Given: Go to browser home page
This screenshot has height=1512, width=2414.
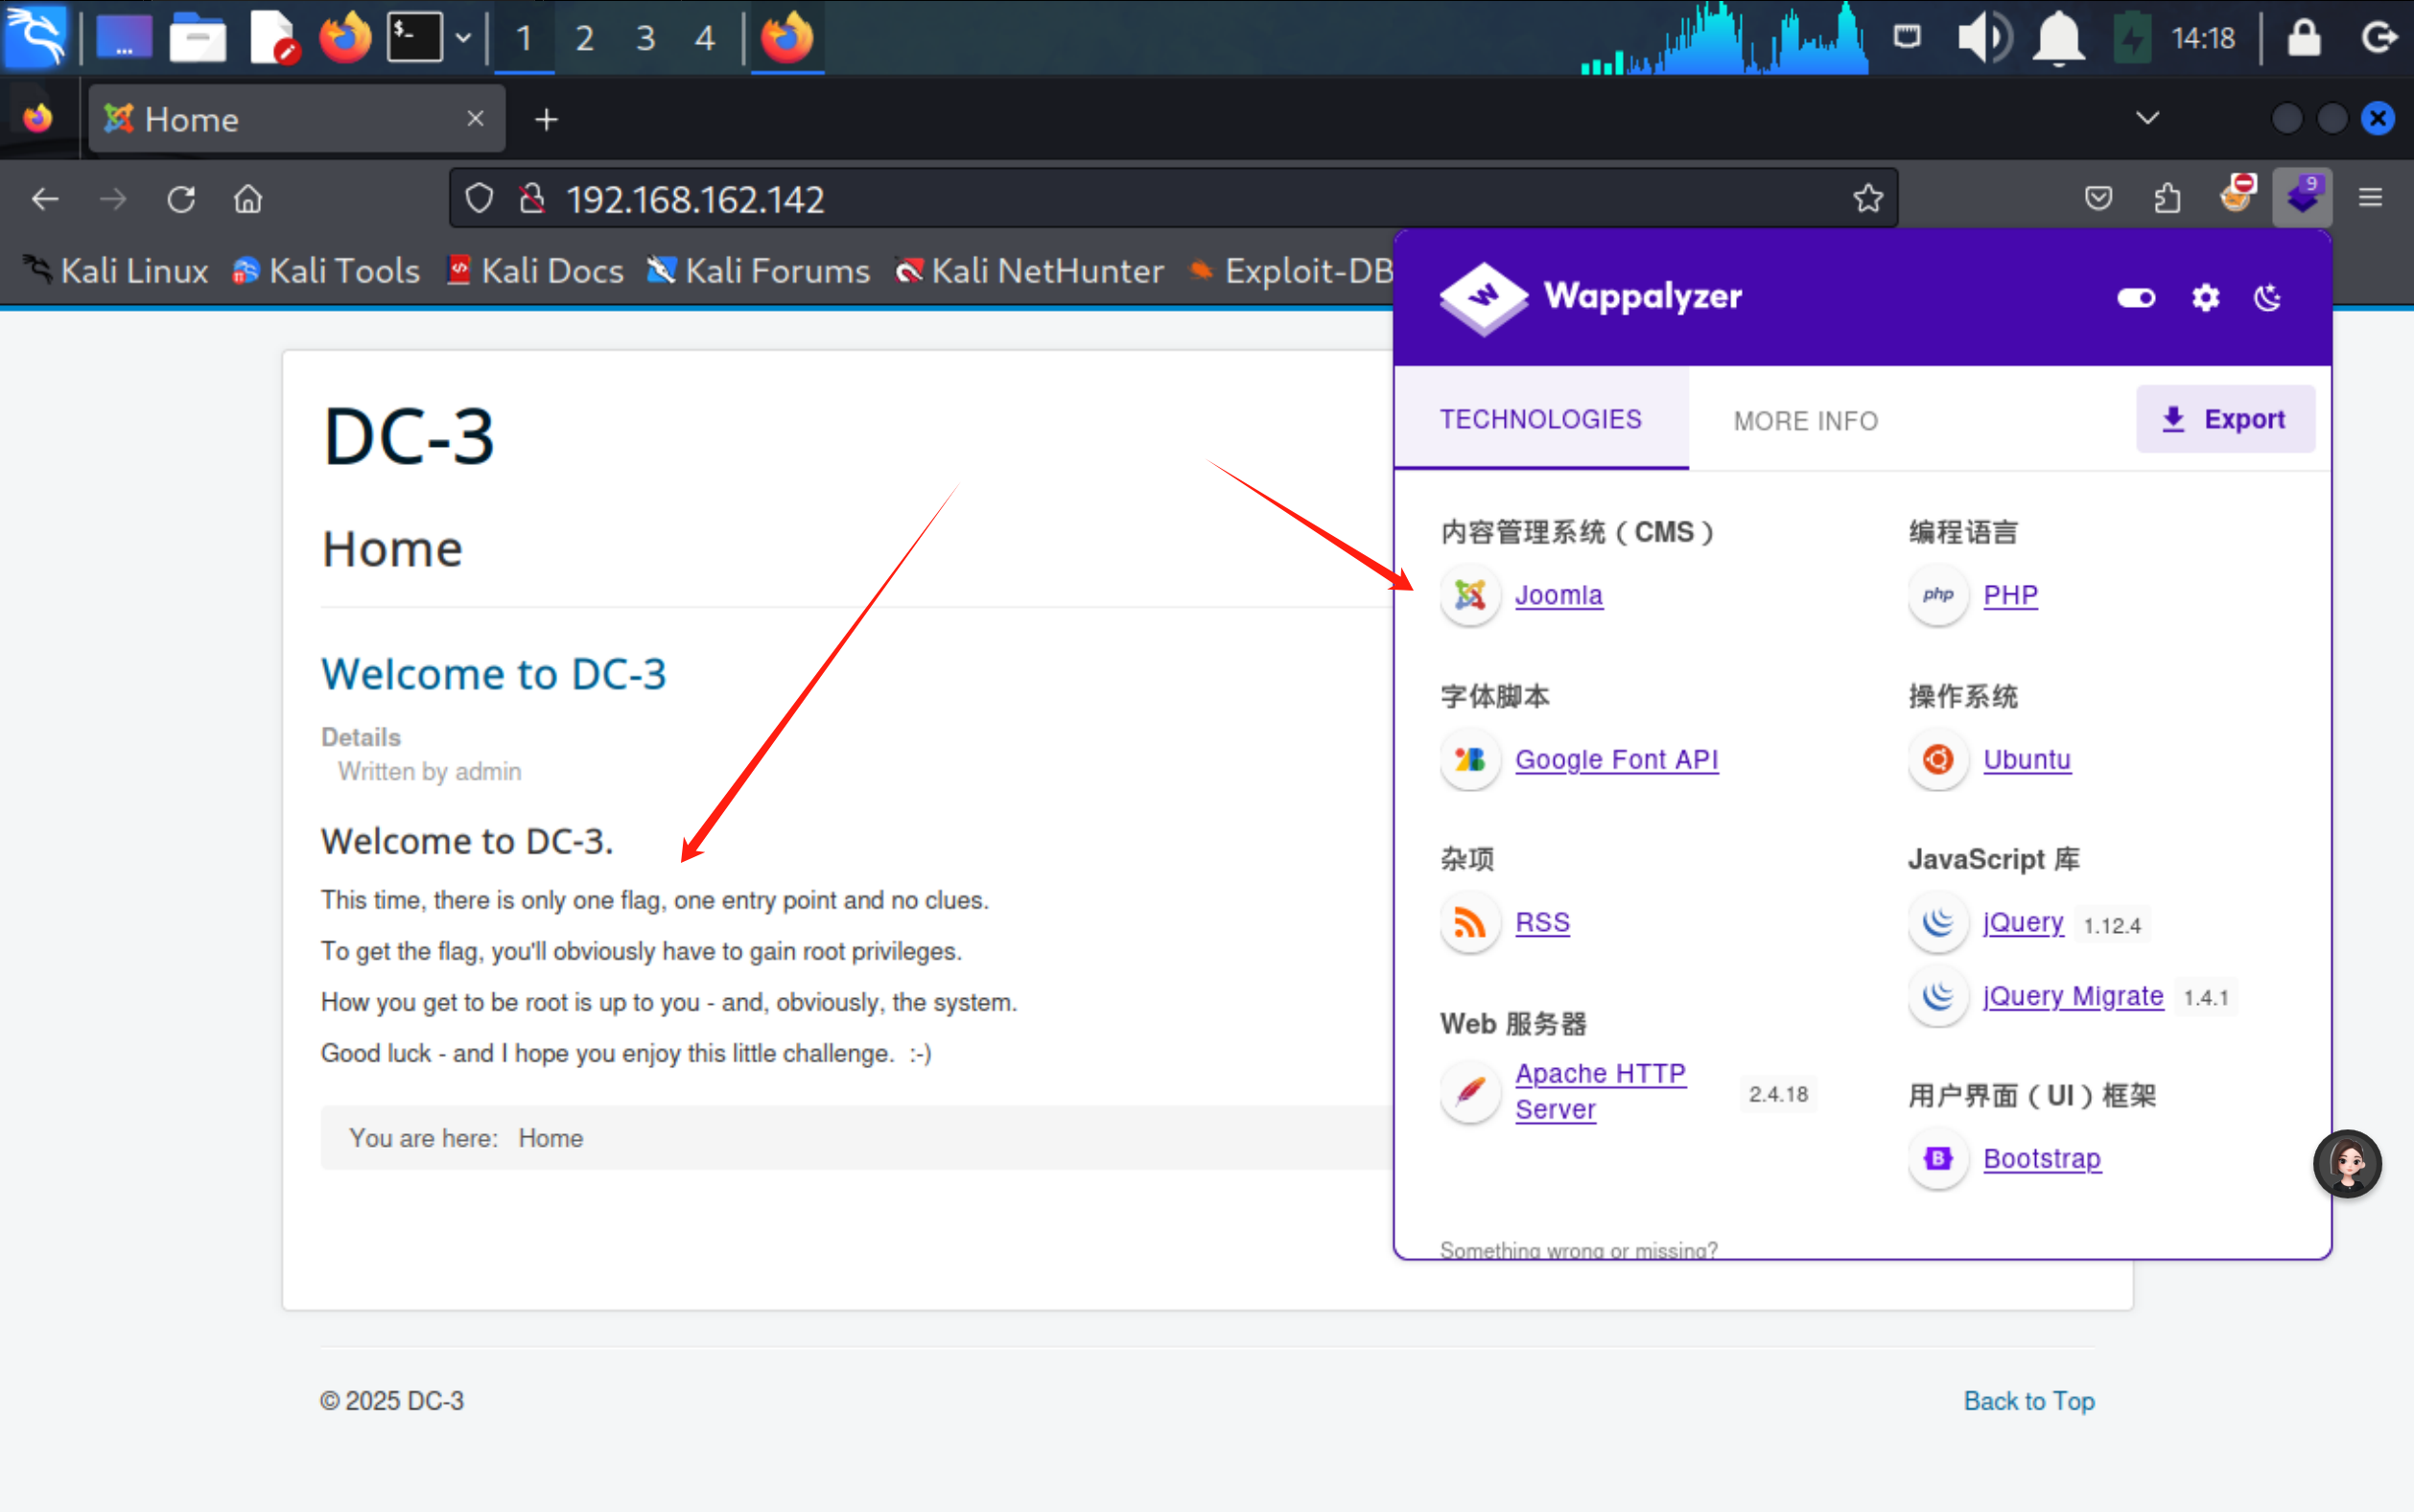Looking at the screenshot, I should click(248, 199).
